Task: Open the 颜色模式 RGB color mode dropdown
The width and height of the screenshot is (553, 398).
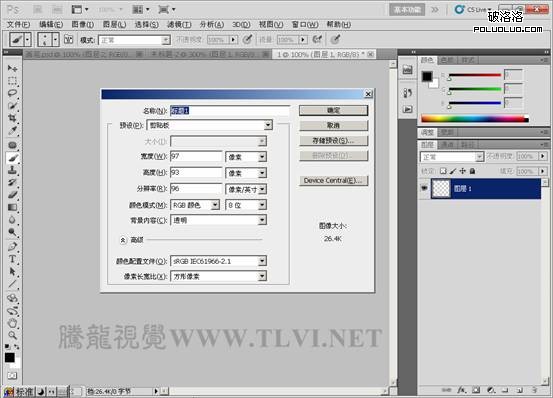Action: pos(195,205)
